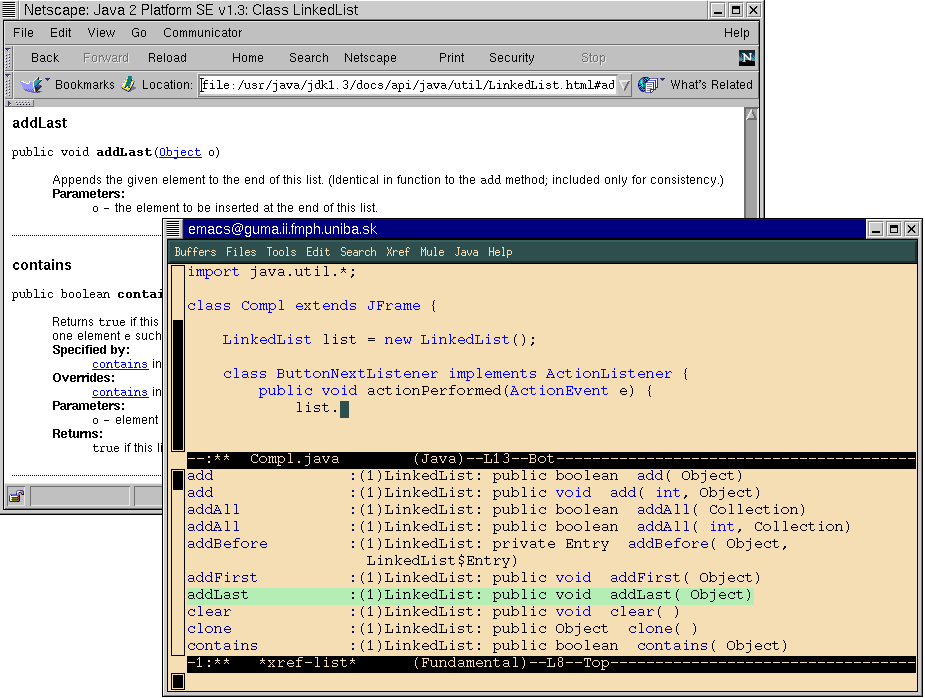Click Netscape scrollbar up arrow
This screenshot has width=925, height=698.
tap(751, 115)
